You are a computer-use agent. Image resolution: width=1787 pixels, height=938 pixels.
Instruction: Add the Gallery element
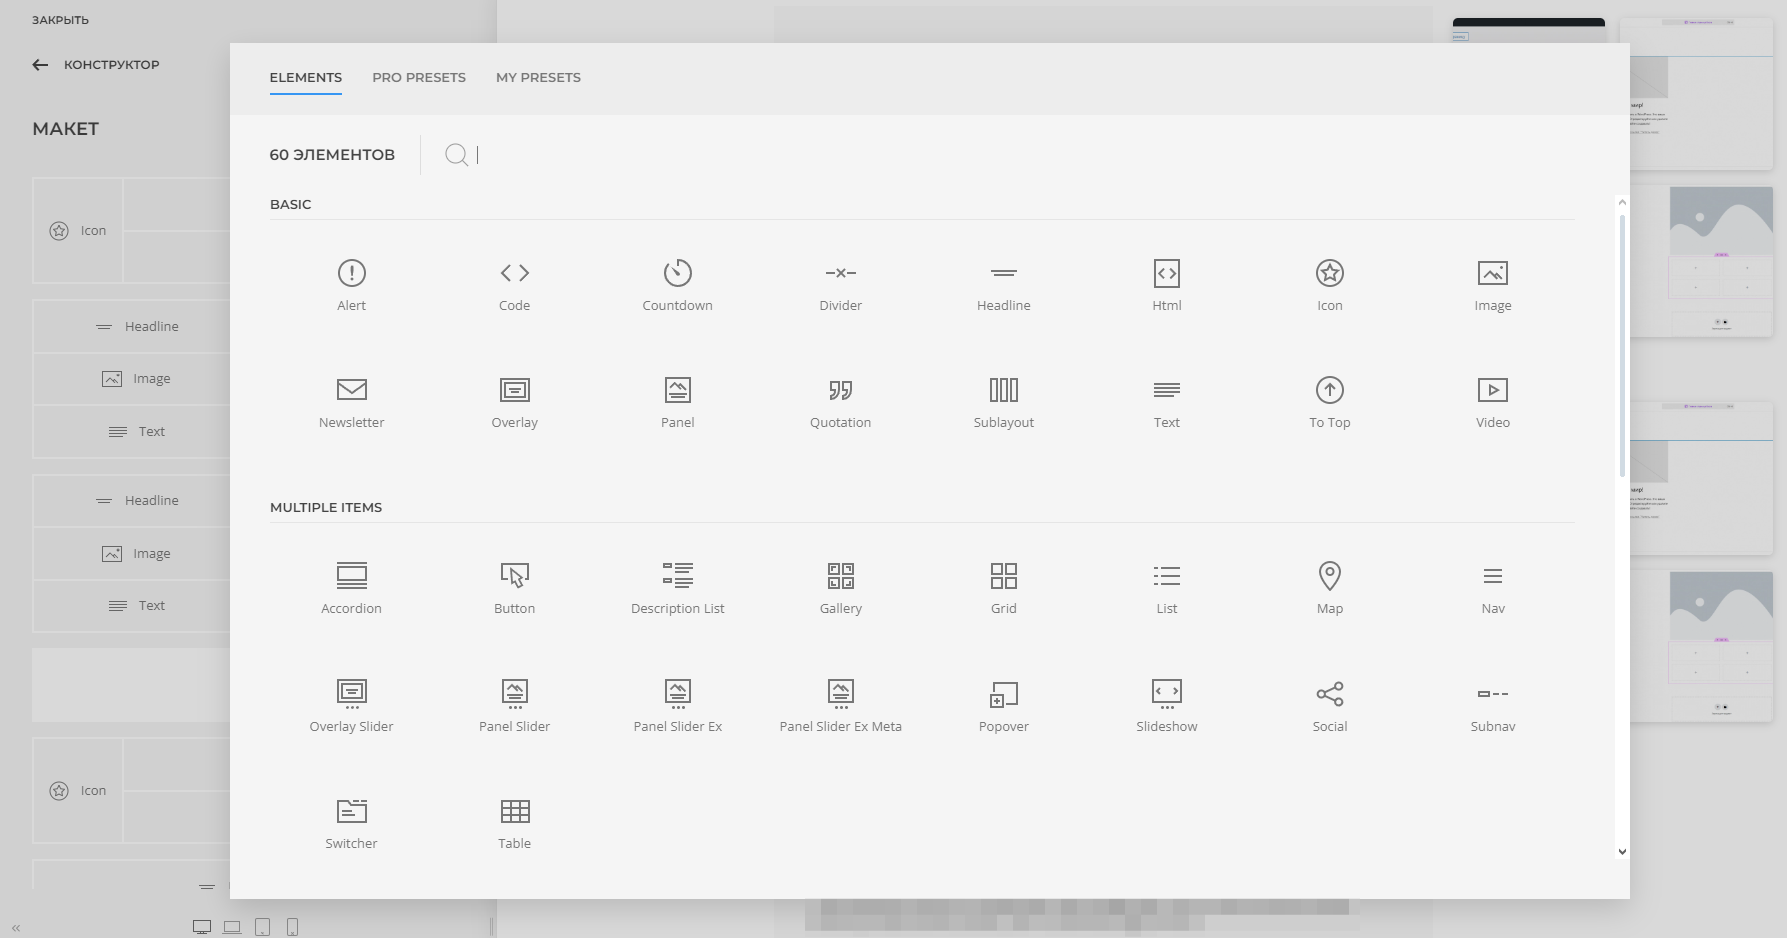[840, 587]
